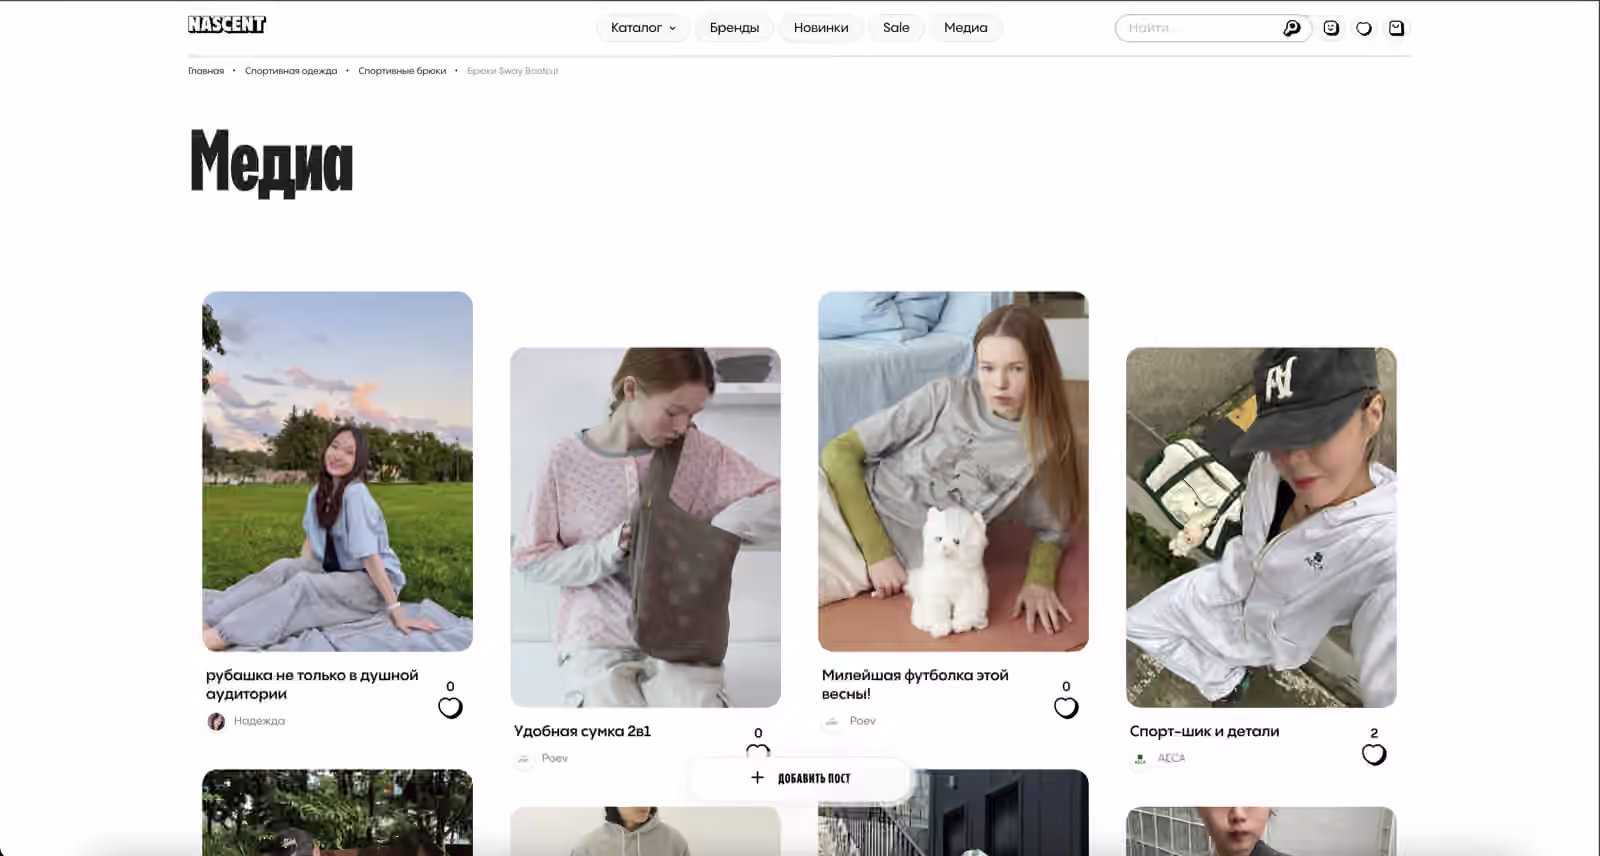Open the post title «Удобная сумка 2в1»
Image resolution: width=1600 pixels, height=856 pixels.
(x=582, y=732)
